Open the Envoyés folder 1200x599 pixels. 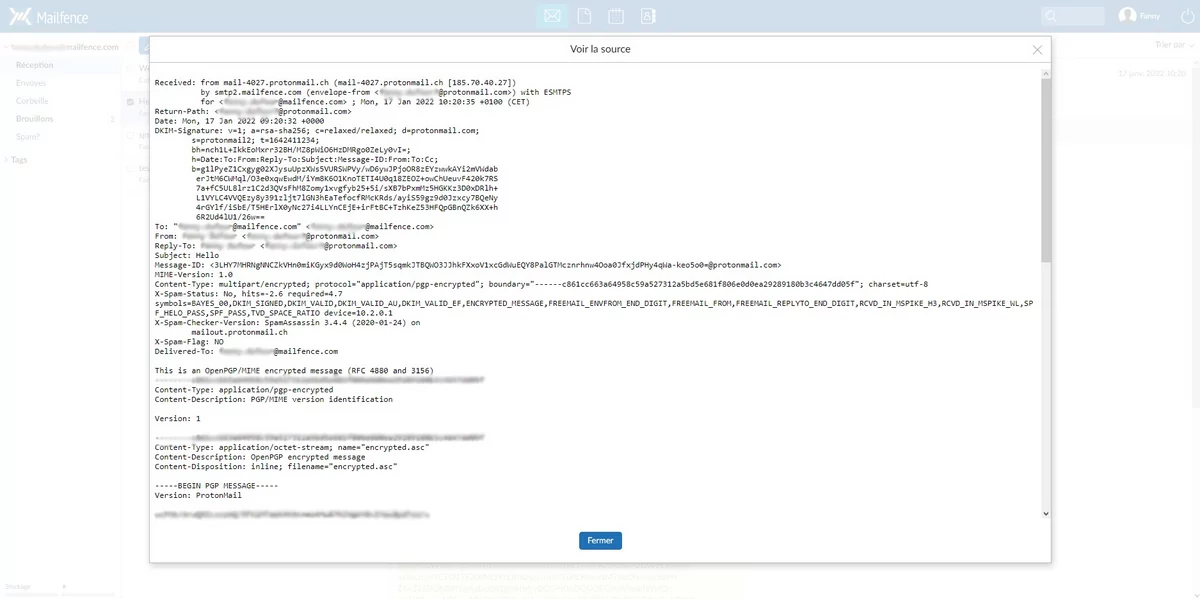pyautogui.click(x=32, y=83)
